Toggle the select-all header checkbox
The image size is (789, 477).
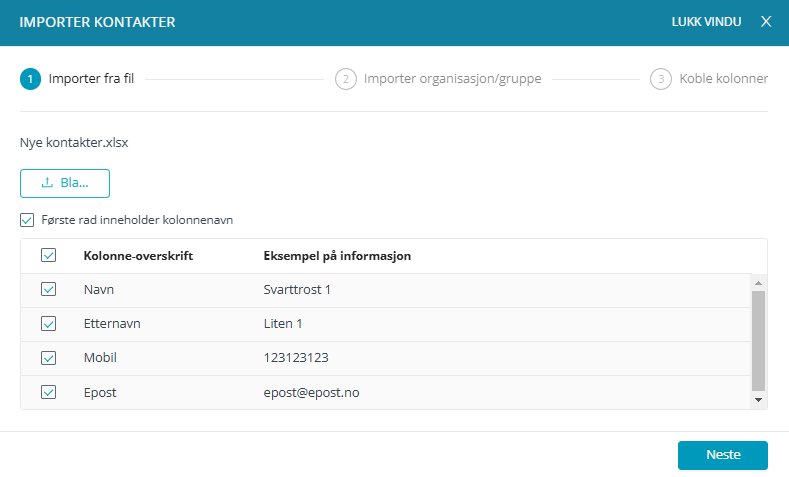[48, 256]
